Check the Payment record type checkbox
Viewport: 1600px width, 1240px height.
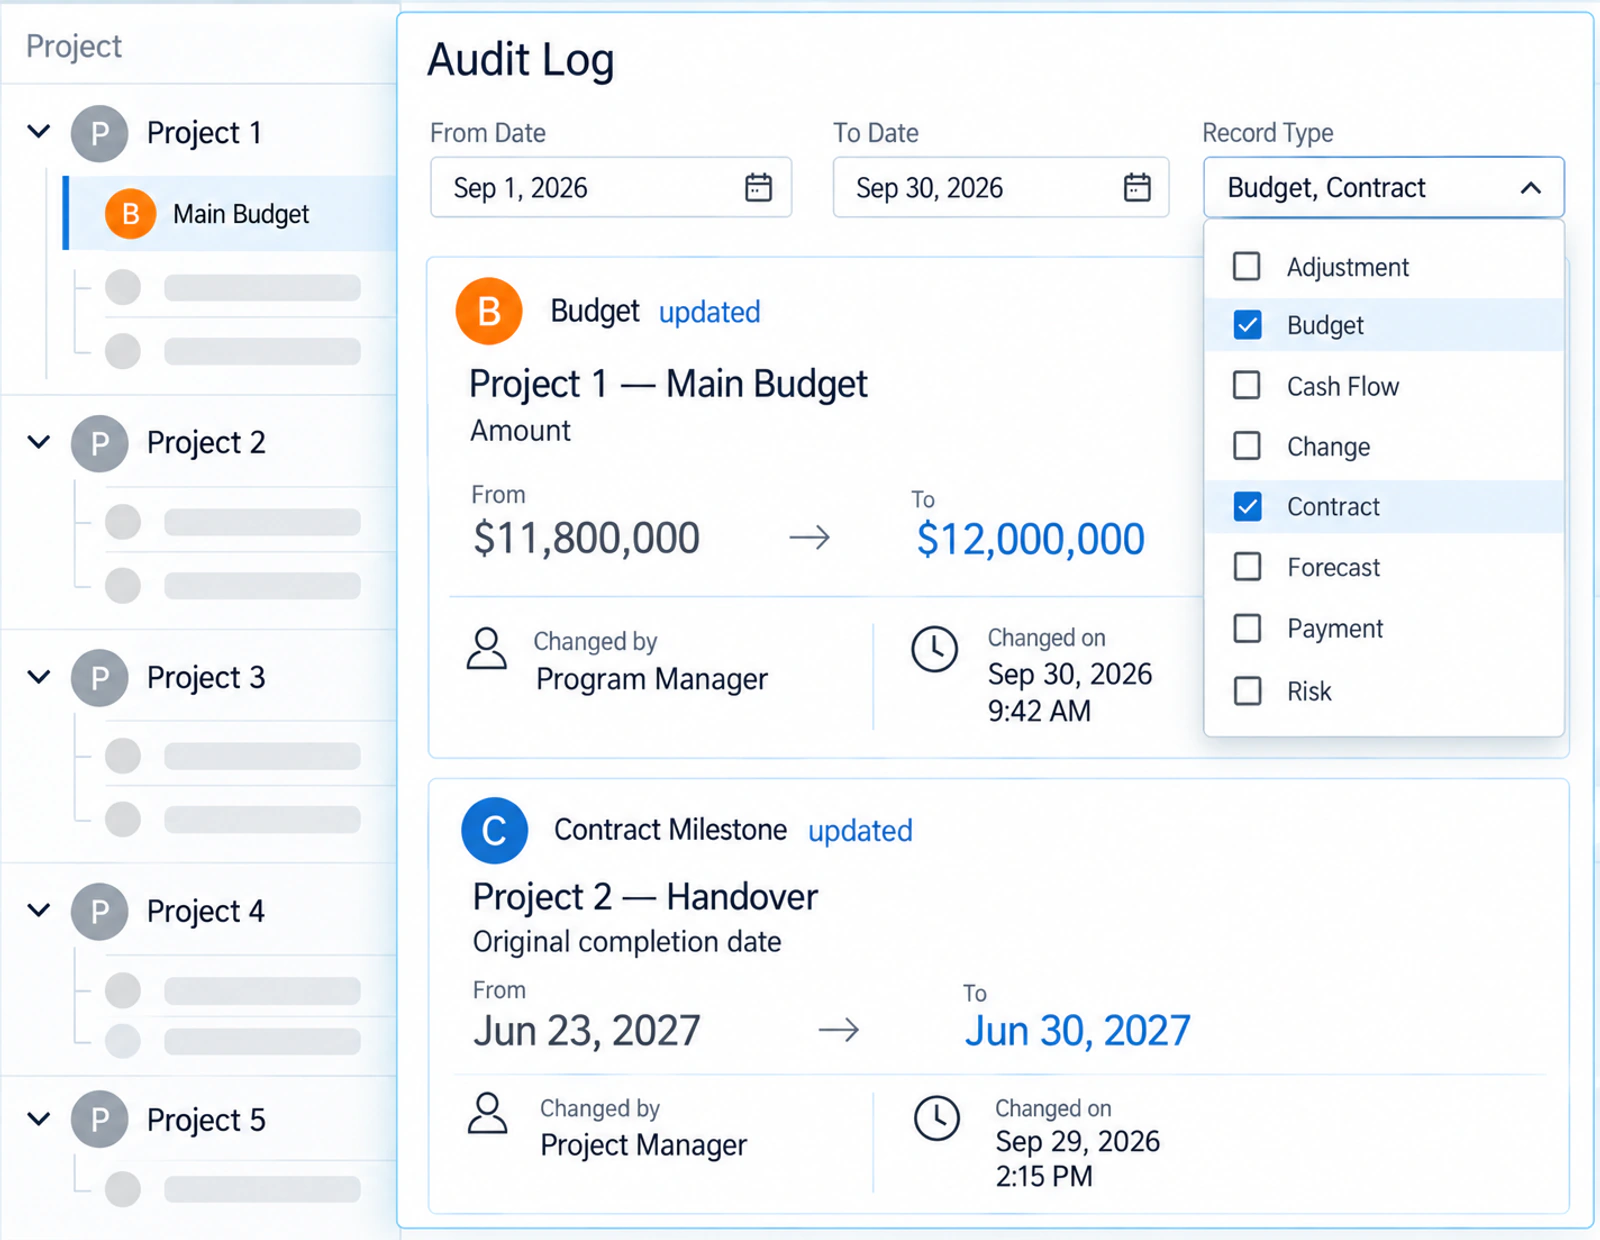click(1247, 628)
